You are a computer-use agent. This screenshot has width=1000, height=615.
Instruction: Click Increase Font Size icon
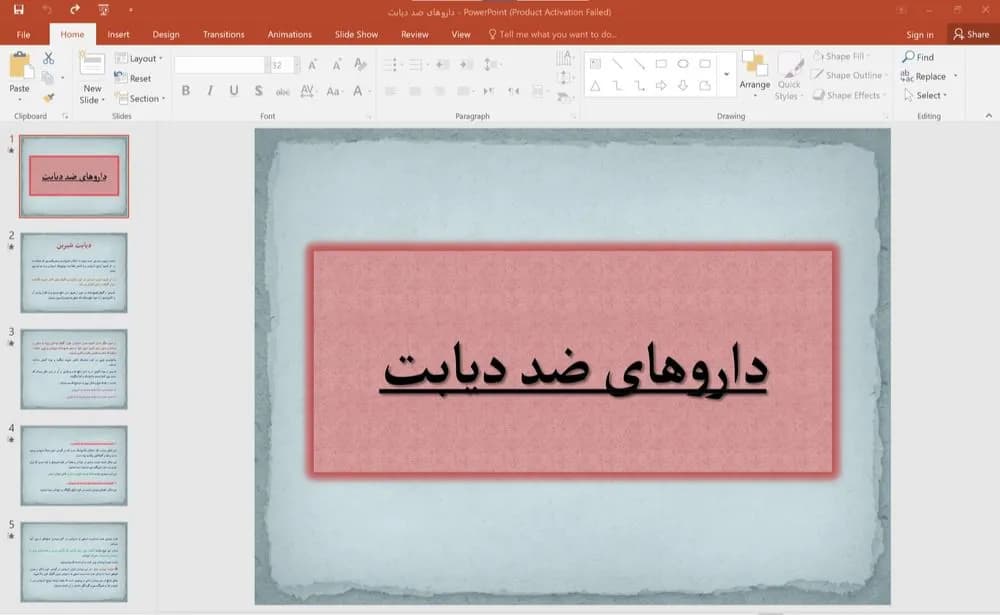[x=312, y=65]
